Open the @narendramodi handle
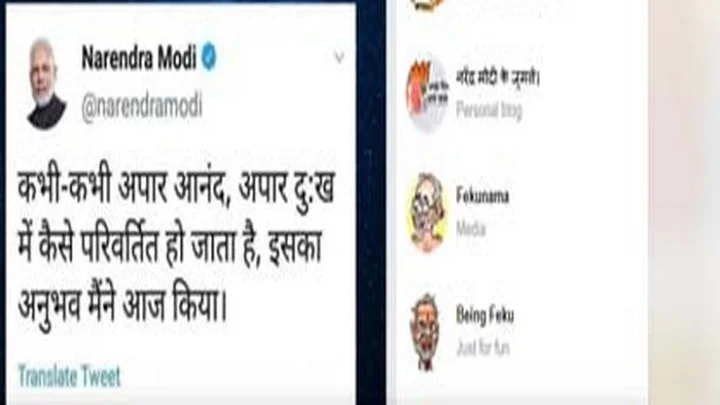 pyautogui.click(x=142, y=107)
